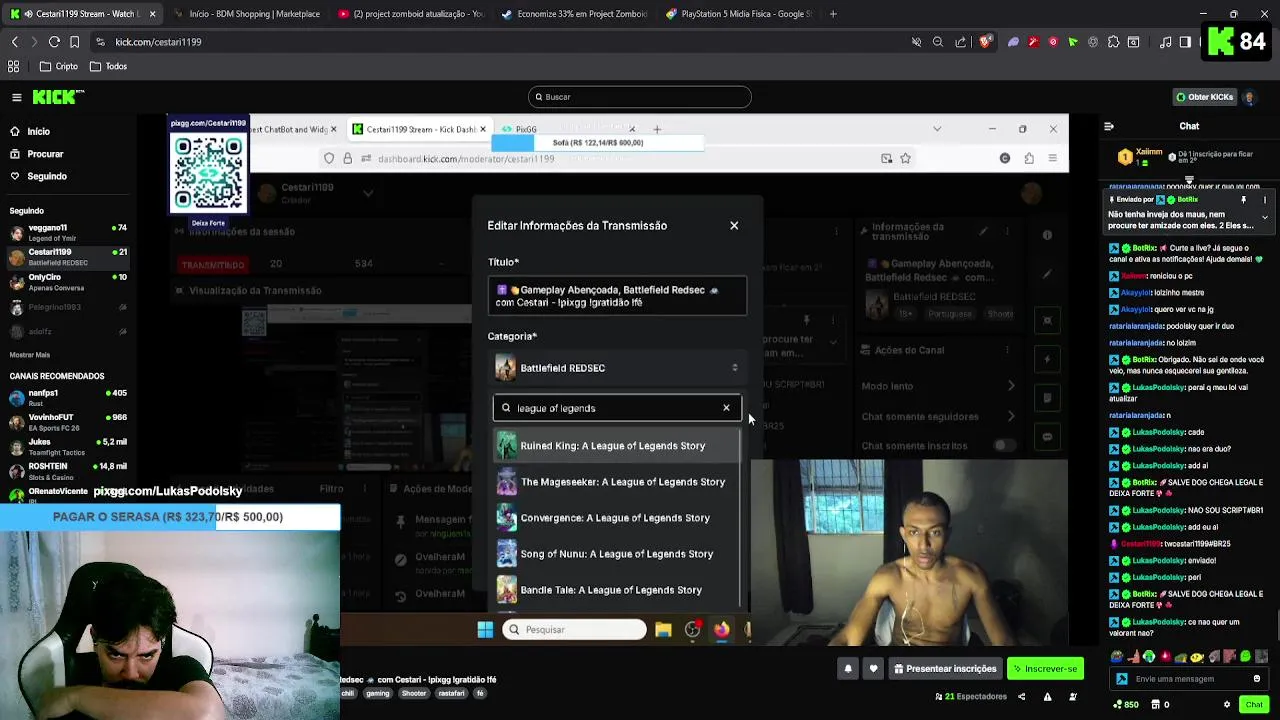Expand the pinned BotRix message chevron
Image resolution: width=1280 pixels, height=720 pixels.
tap(1265, 217)
